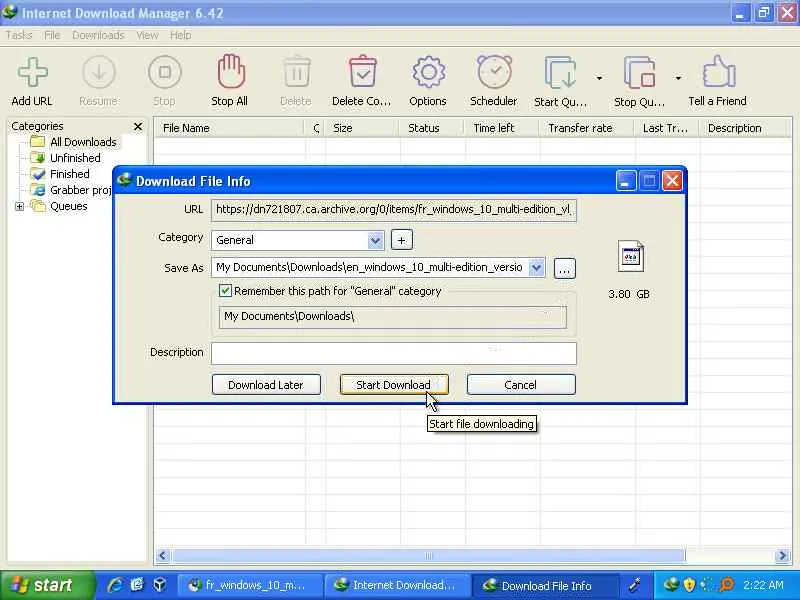This screenshot has width=800, height=600.
Task: Click Download Later button
Action: [x=266, y=385]
